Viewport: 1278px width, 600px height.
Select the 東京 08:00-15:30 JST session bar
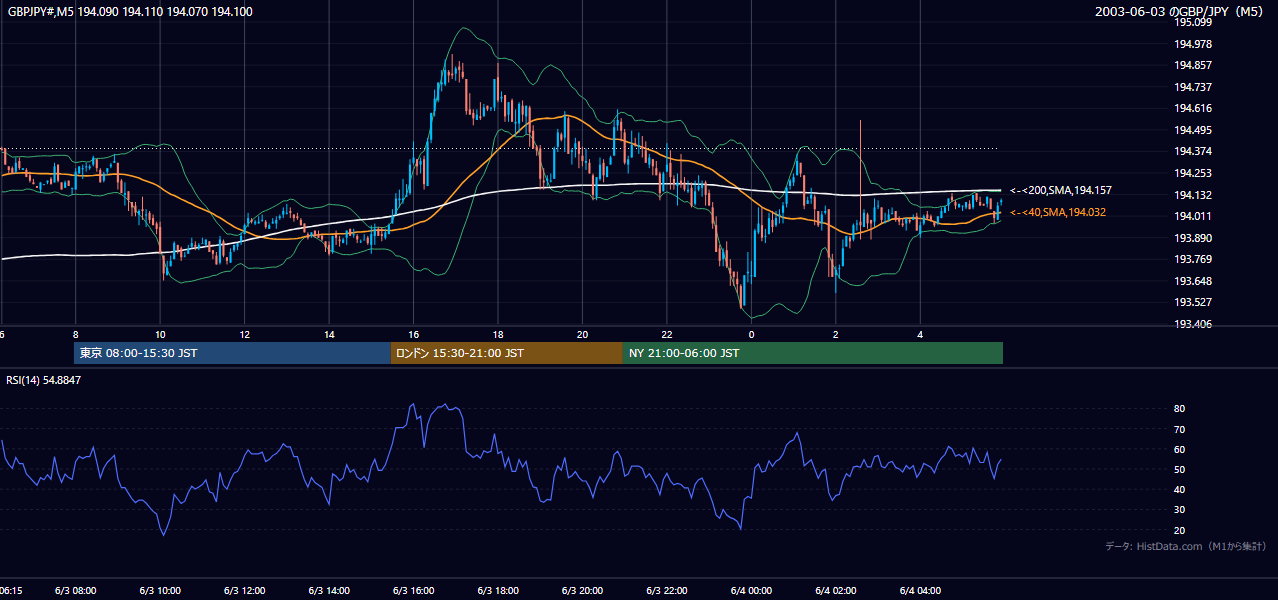(x=232, y=353)
